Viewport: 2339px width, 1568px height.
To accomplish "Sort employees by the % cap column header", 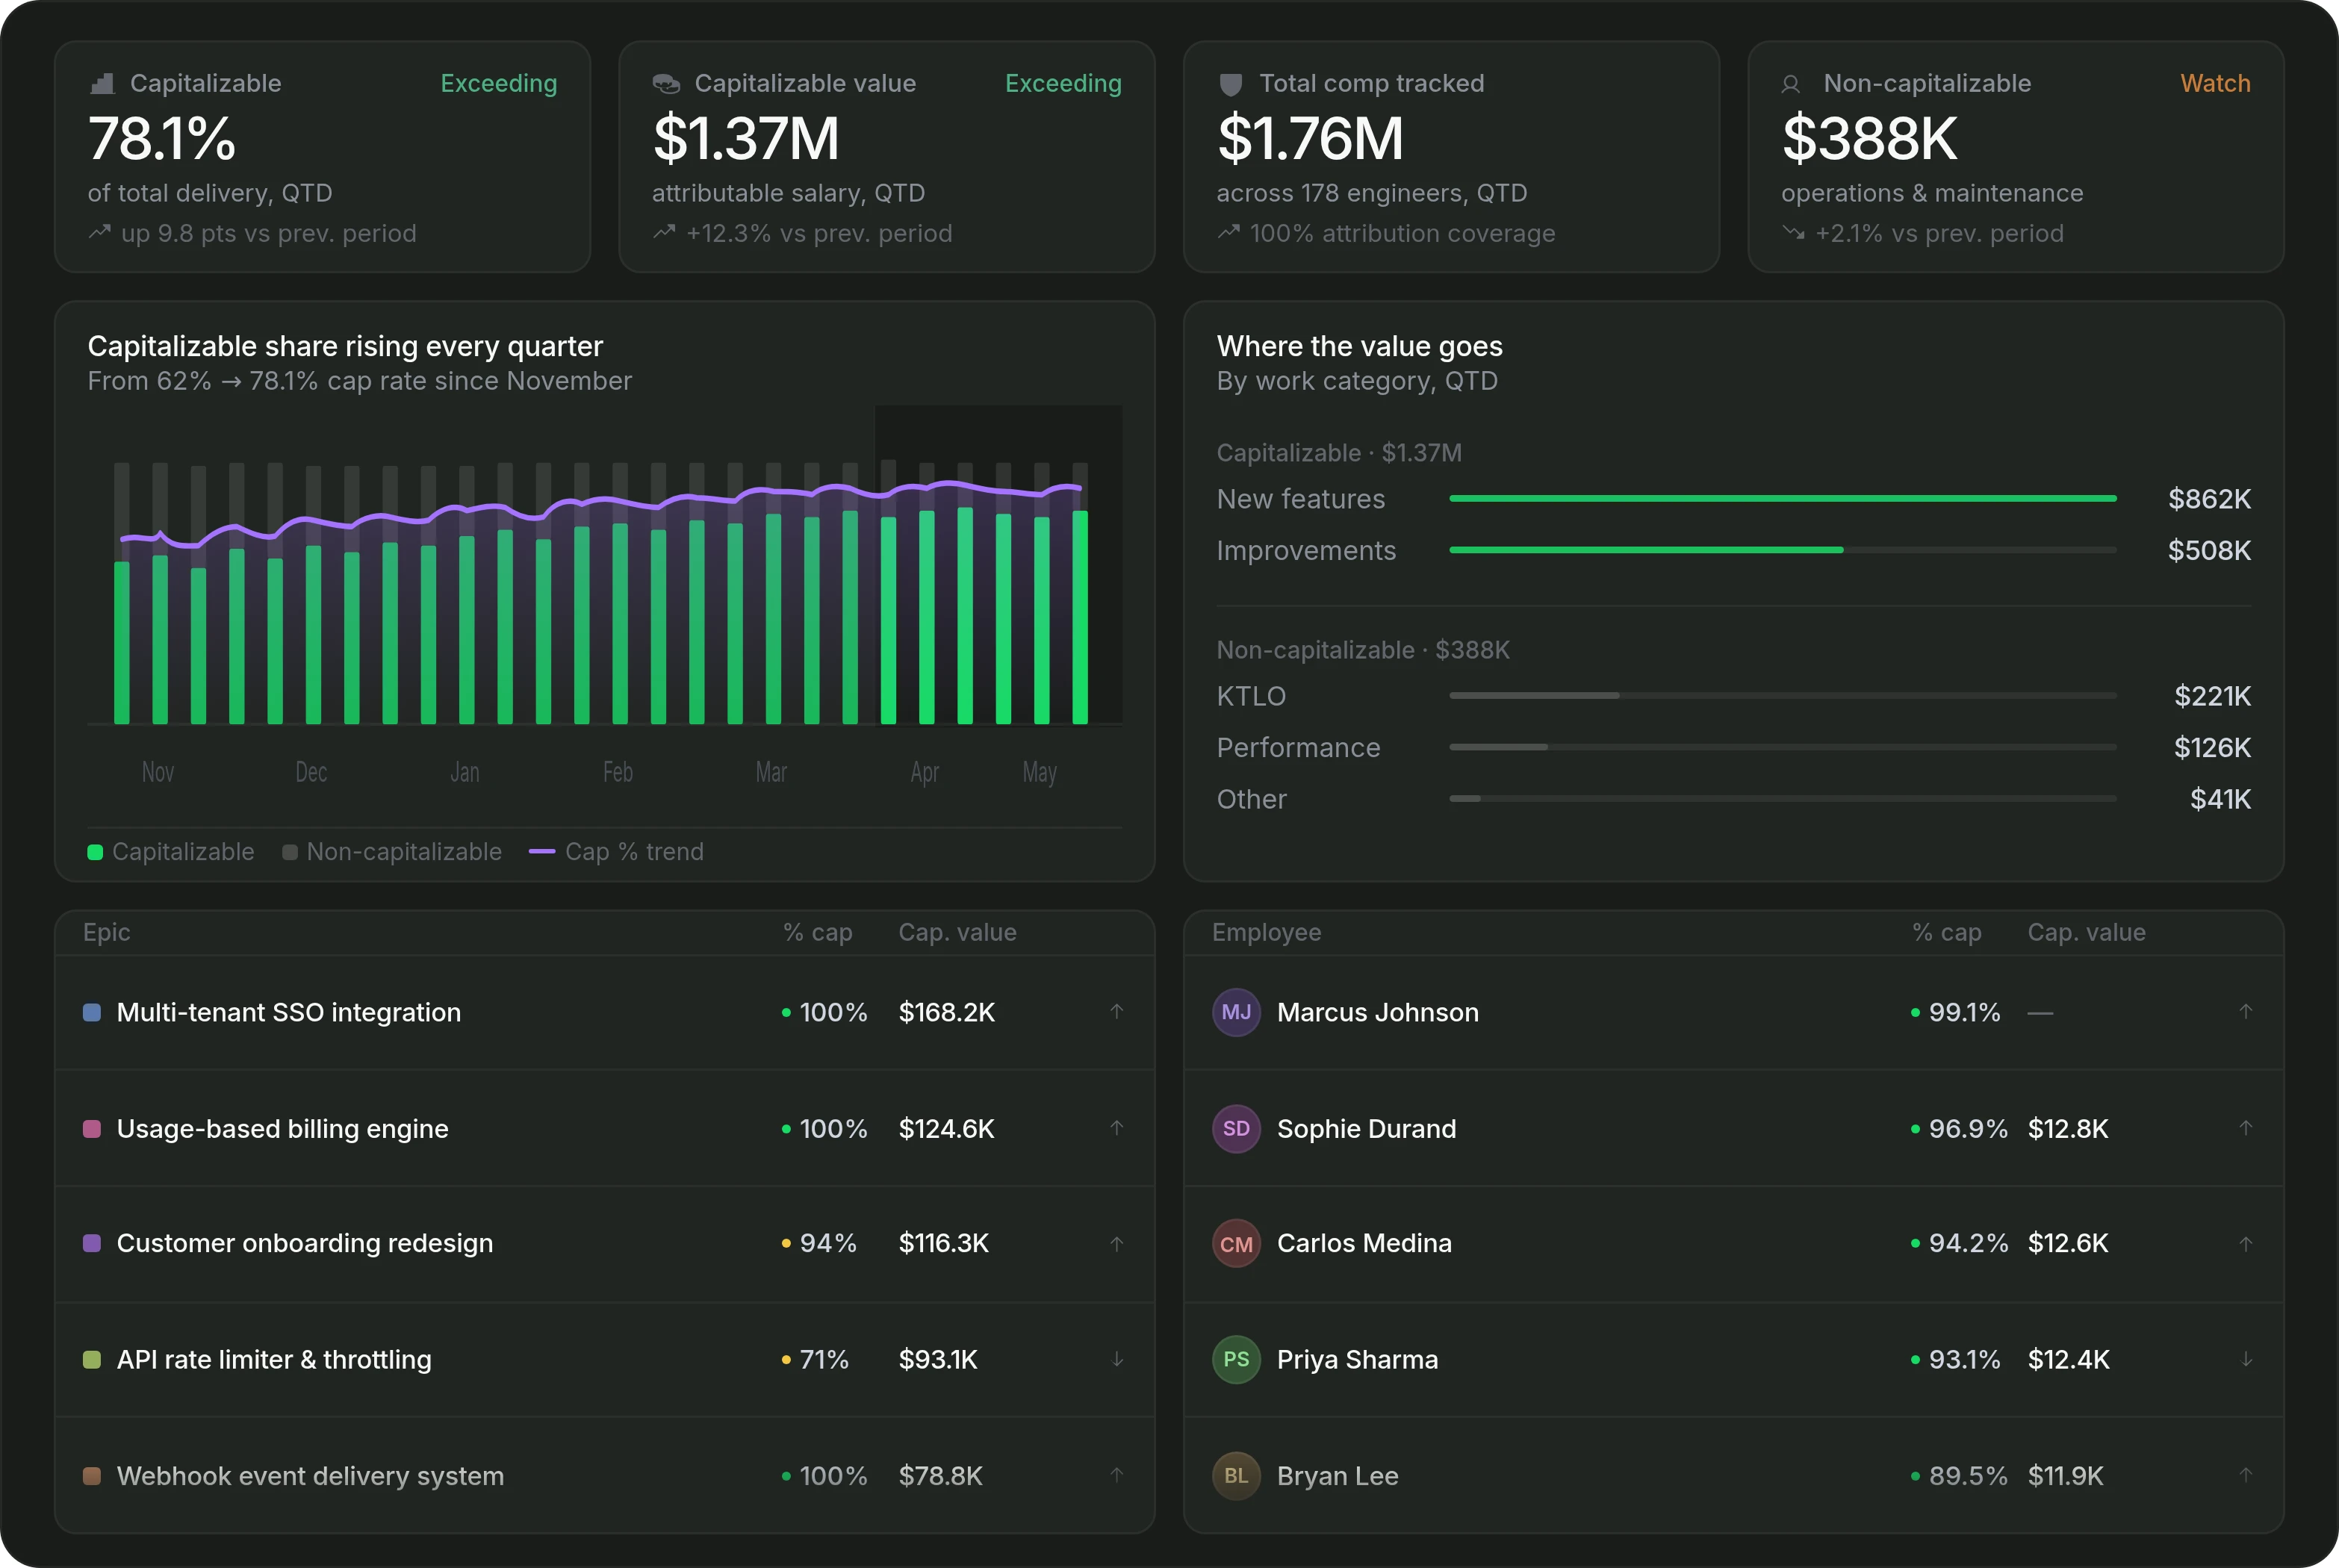I will click(1947, 933).
